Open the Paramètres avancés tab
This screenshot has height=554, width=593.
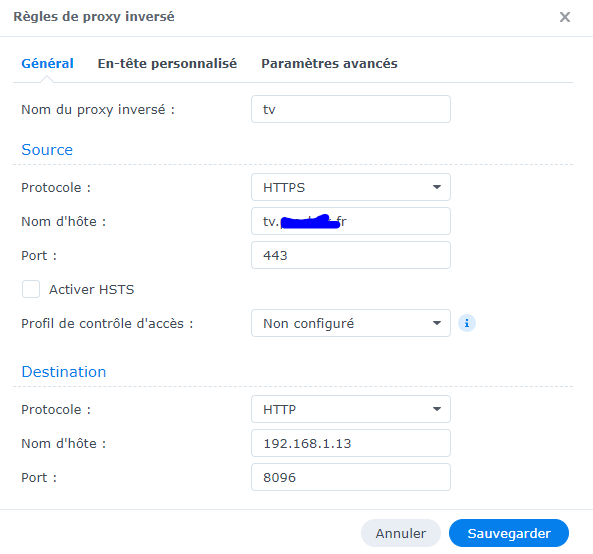pos(329,64)
